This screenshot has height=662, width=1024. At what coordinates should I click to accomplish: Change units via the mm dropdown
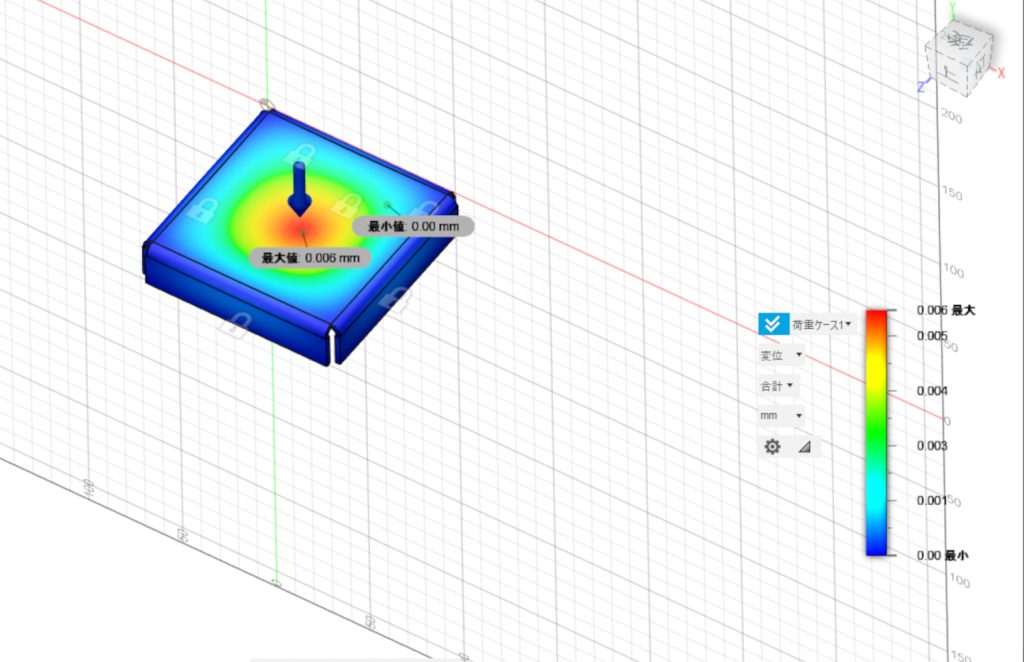[781, 415]
